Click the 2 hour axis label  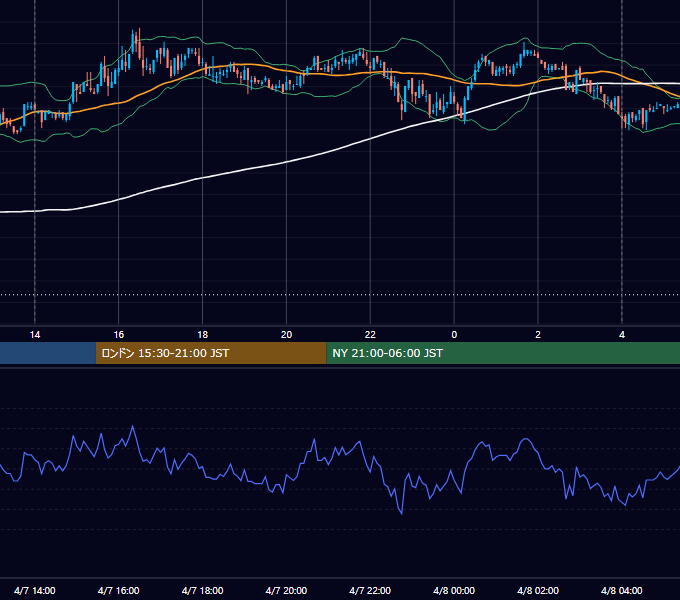538,335
